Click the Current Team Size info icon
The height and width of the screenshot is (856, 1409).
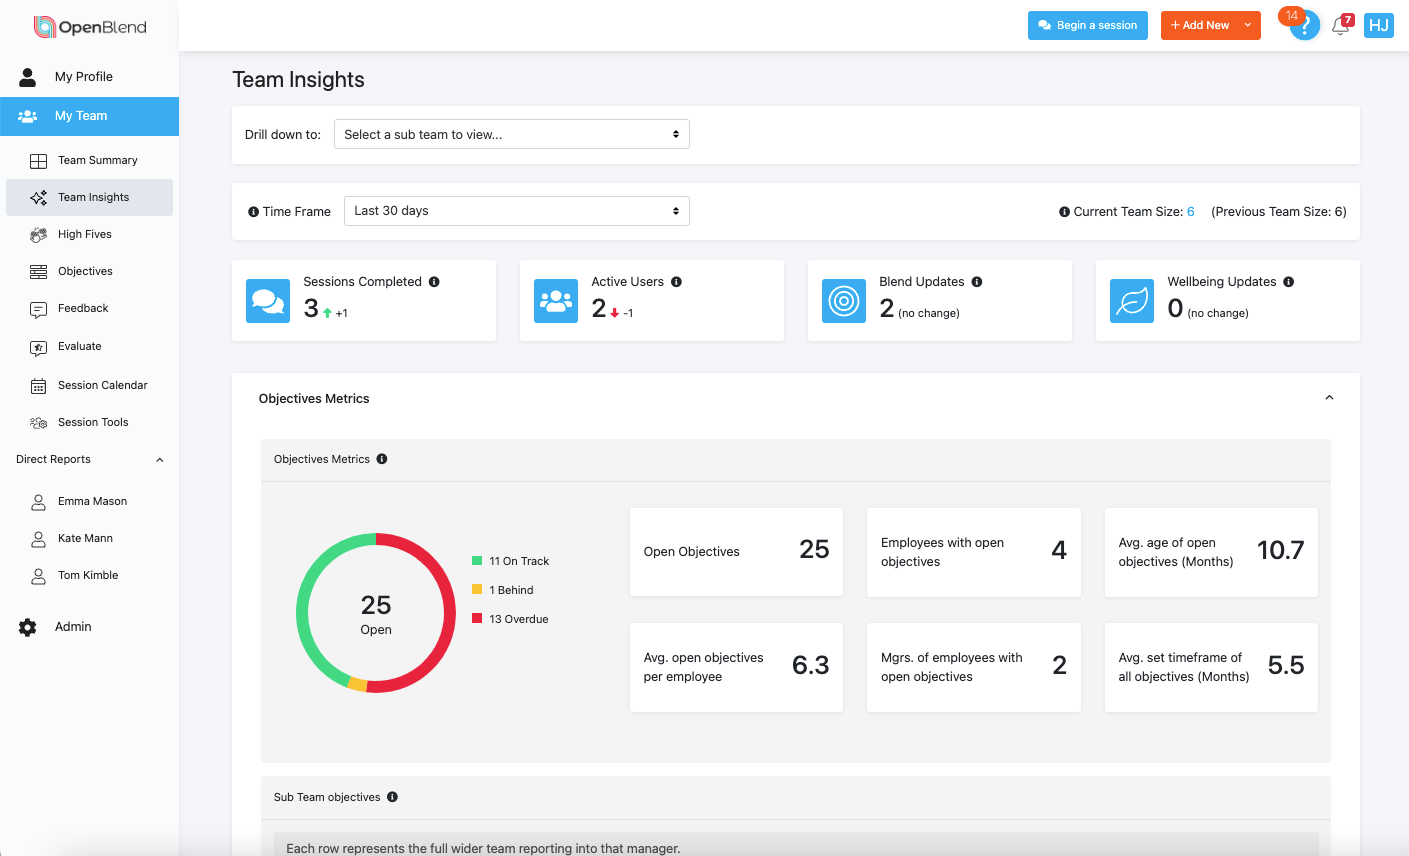pos(1065,212)
